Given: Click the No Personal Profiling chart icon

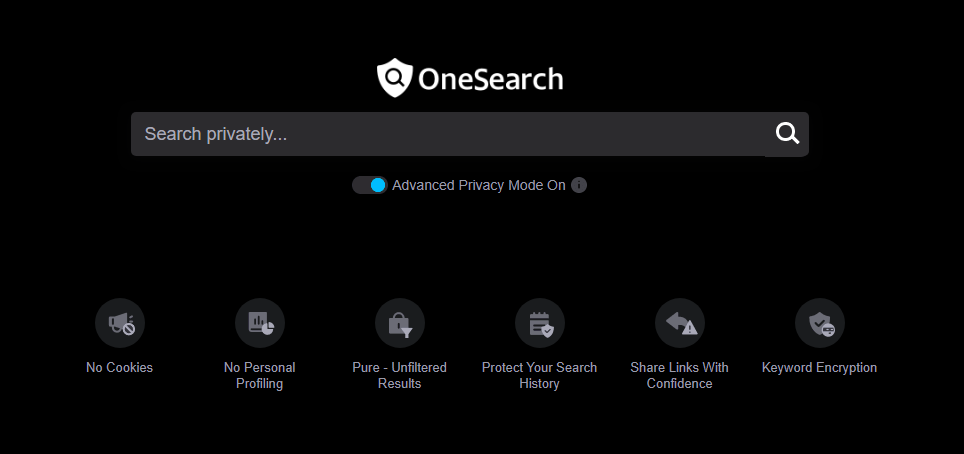Looking at the screenshot, I should pyautogui.click(x=260, y=323).
